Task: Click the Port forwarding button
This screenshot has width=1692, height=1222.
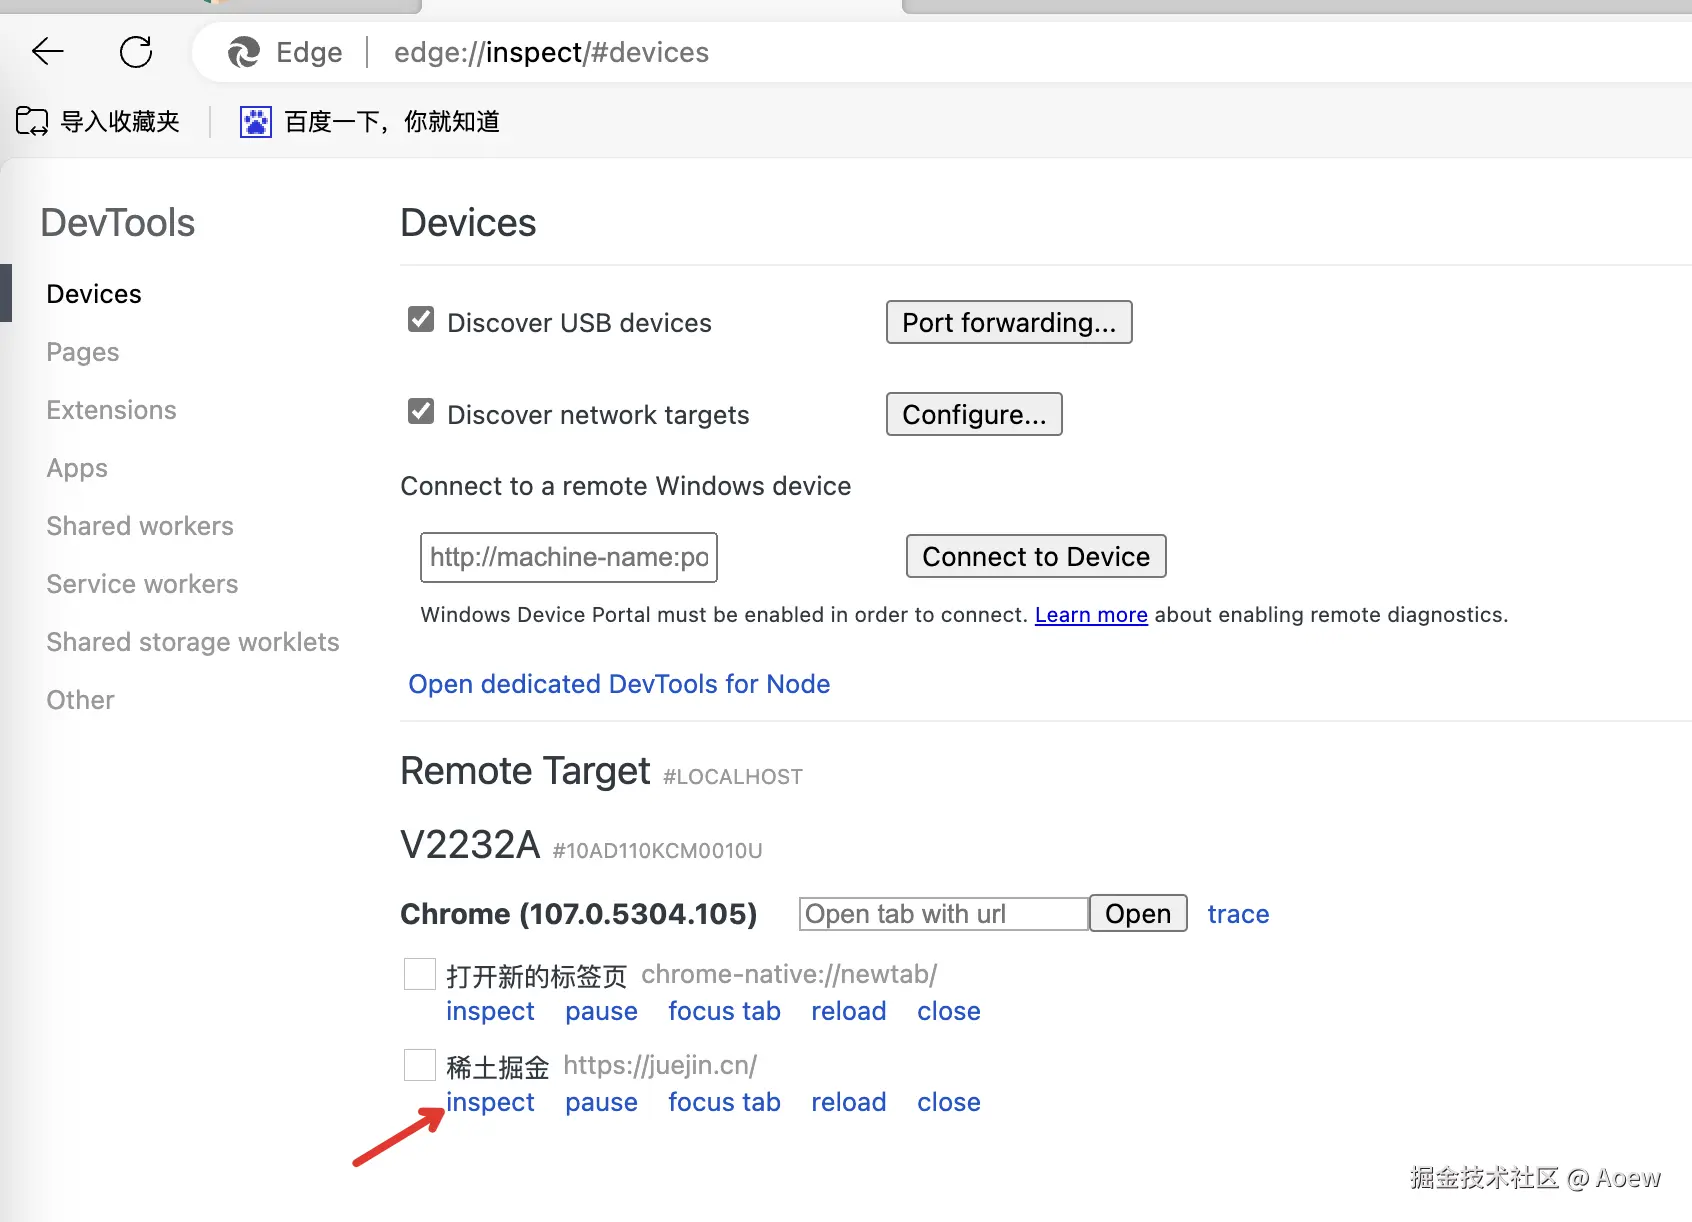Action: (1008, 322)
